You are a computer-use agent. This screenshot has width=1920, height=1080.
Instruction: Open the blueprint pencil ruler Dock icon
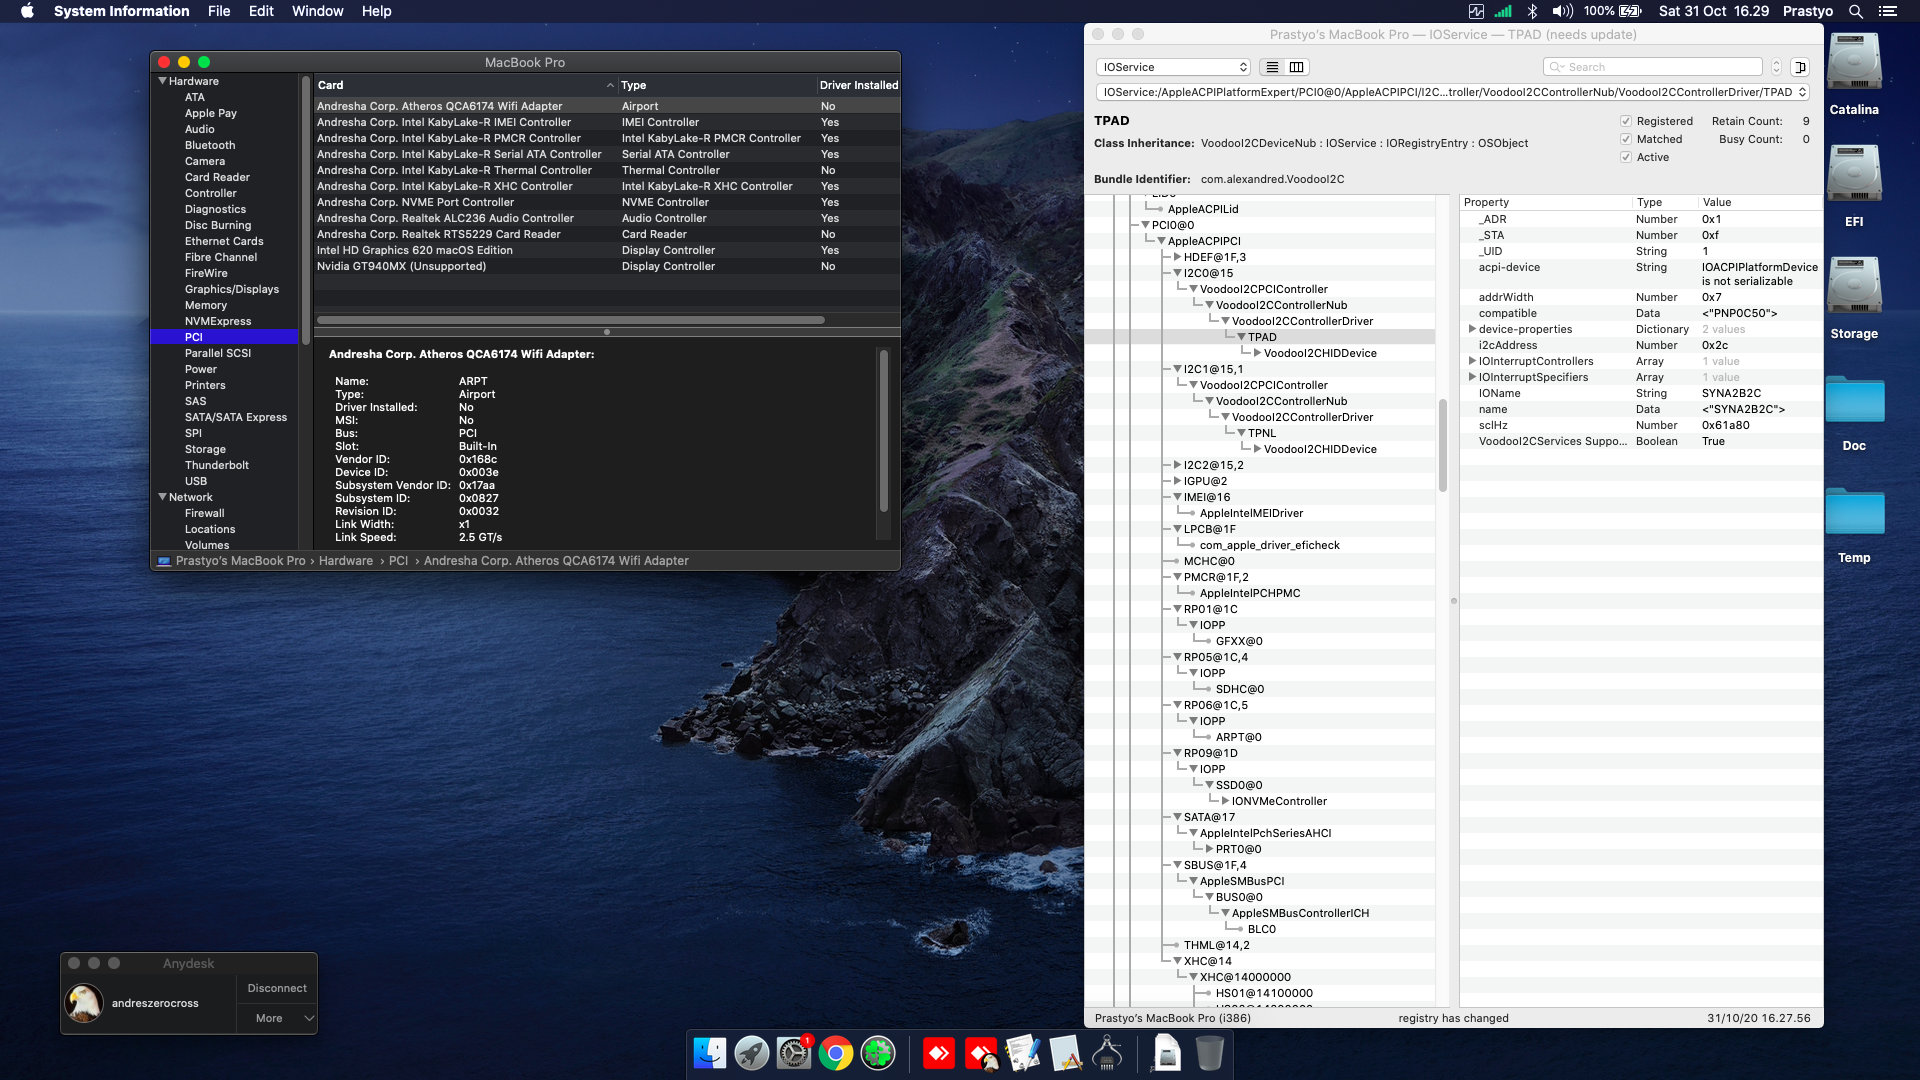point(1065,1053)
